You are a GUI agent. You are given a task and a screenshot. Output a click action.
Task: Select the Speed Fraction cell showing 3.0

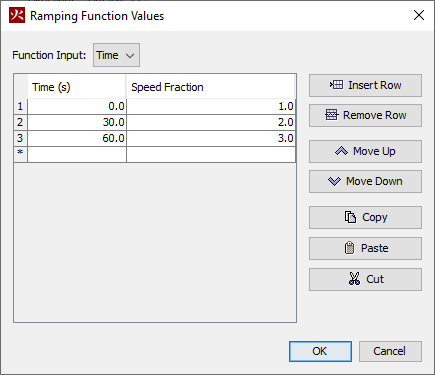click(211, 138)
